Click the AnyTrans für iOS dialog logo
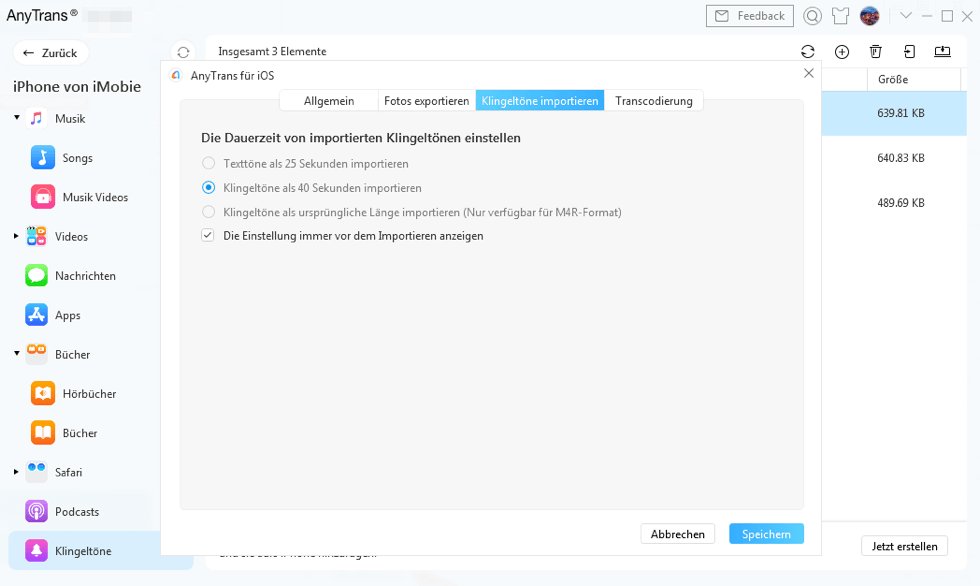 pos(176,76)
